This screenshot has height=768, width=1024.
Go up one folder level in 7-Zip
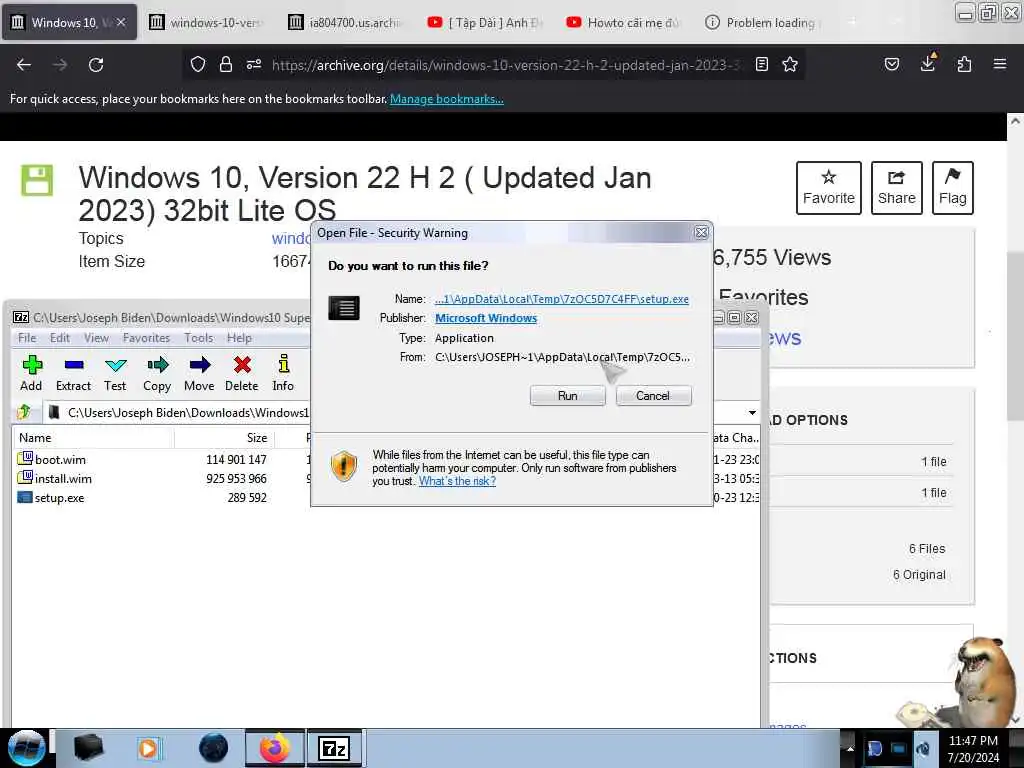(25, 412)
